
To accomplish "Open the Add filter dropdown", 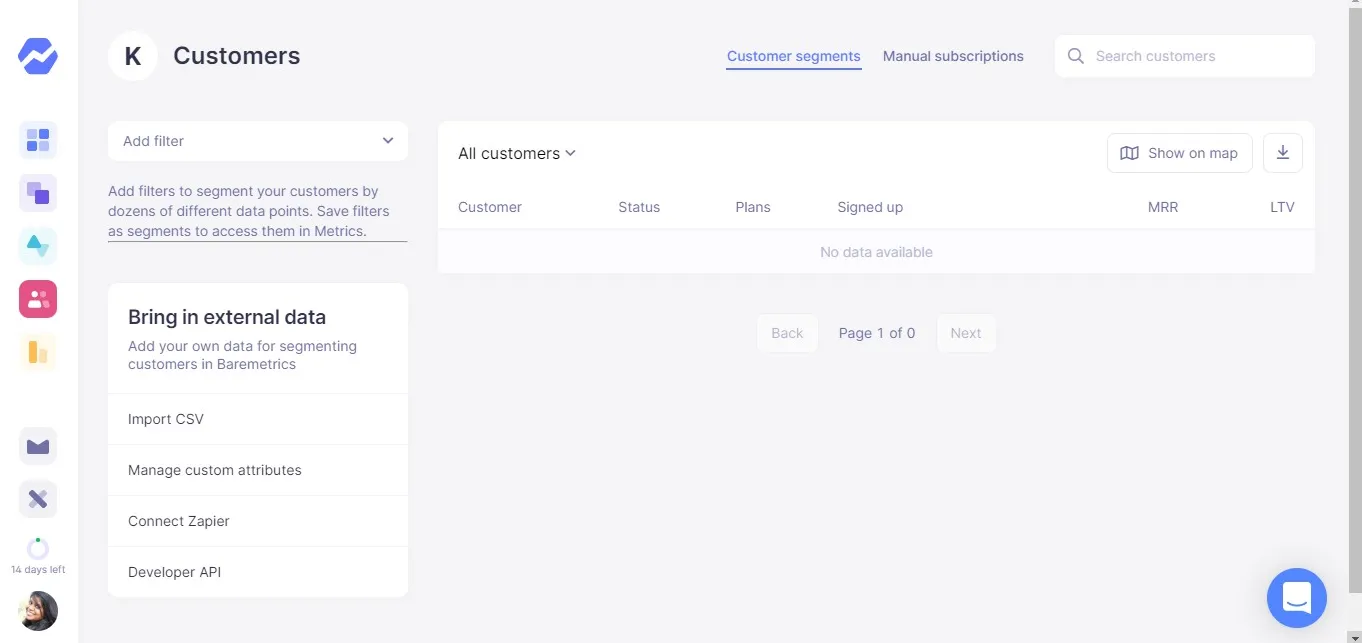I will pyautogui.click(x=258, y=141).
